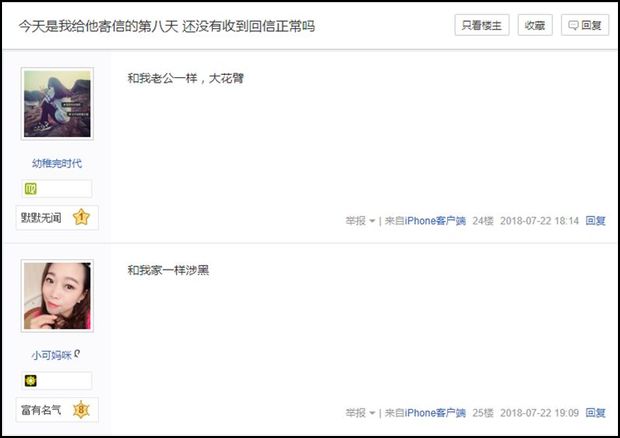Click the green badge icon under 幼稚完时代
Screen dimensions: 620x438
(31, 189)
